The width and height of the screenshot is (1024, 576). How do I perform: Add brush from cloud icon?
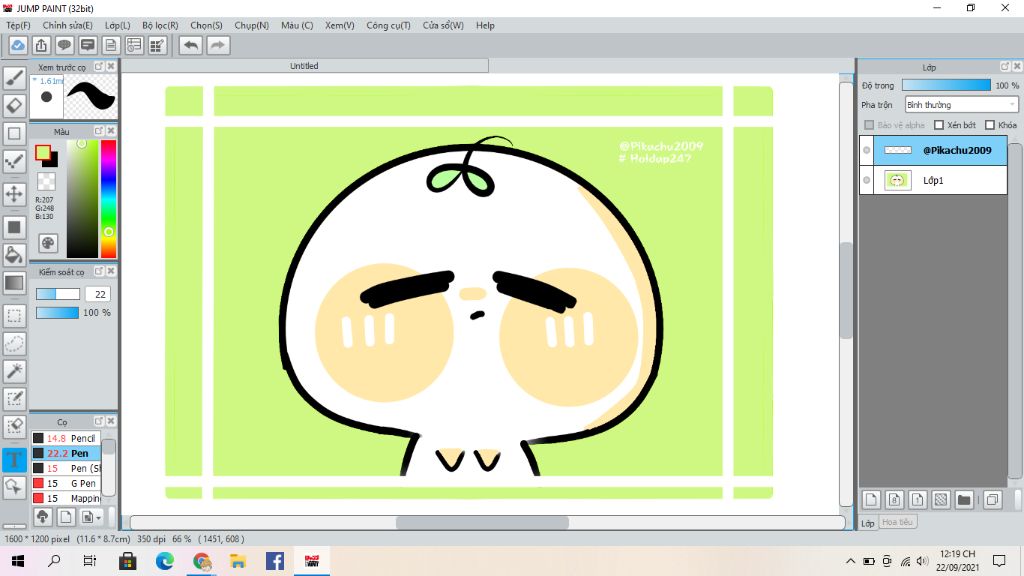42,517
